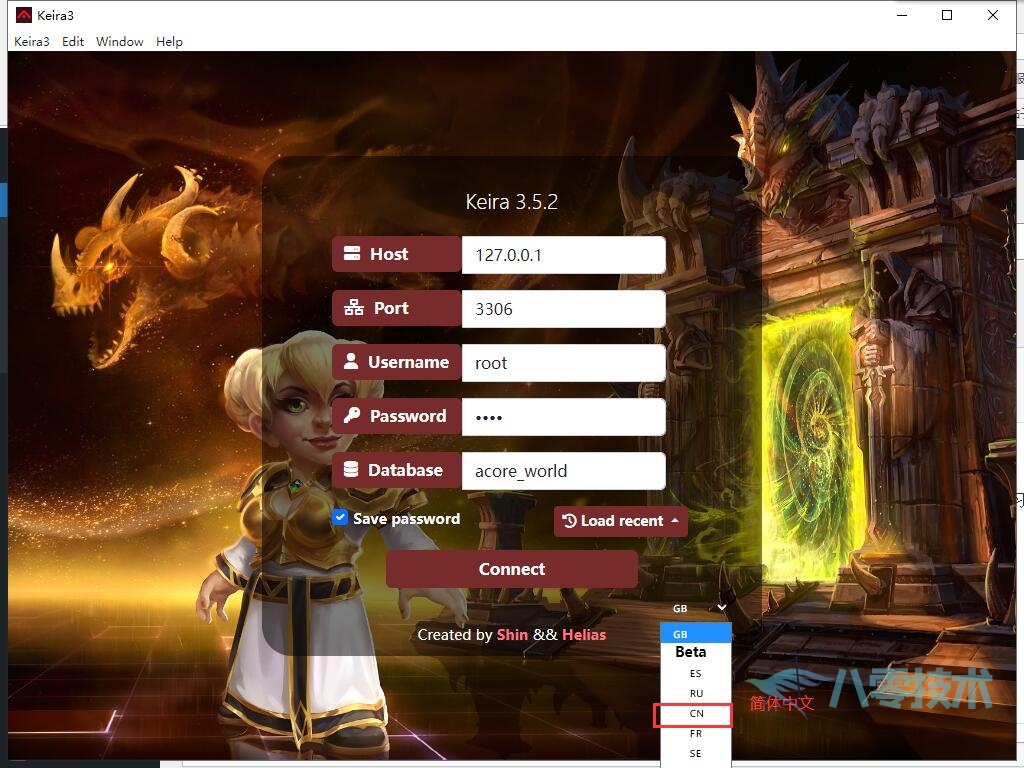This screenshot has height=768, width=1024.
Task: Minimize the Keira3 window
Action: coord(902,15)
